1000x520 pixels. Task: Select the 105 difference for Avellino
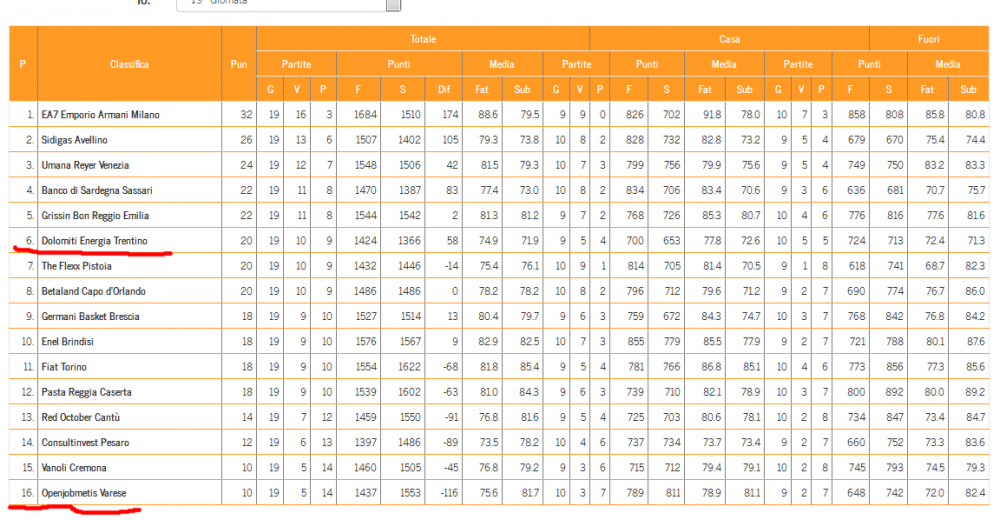point(450,140)
